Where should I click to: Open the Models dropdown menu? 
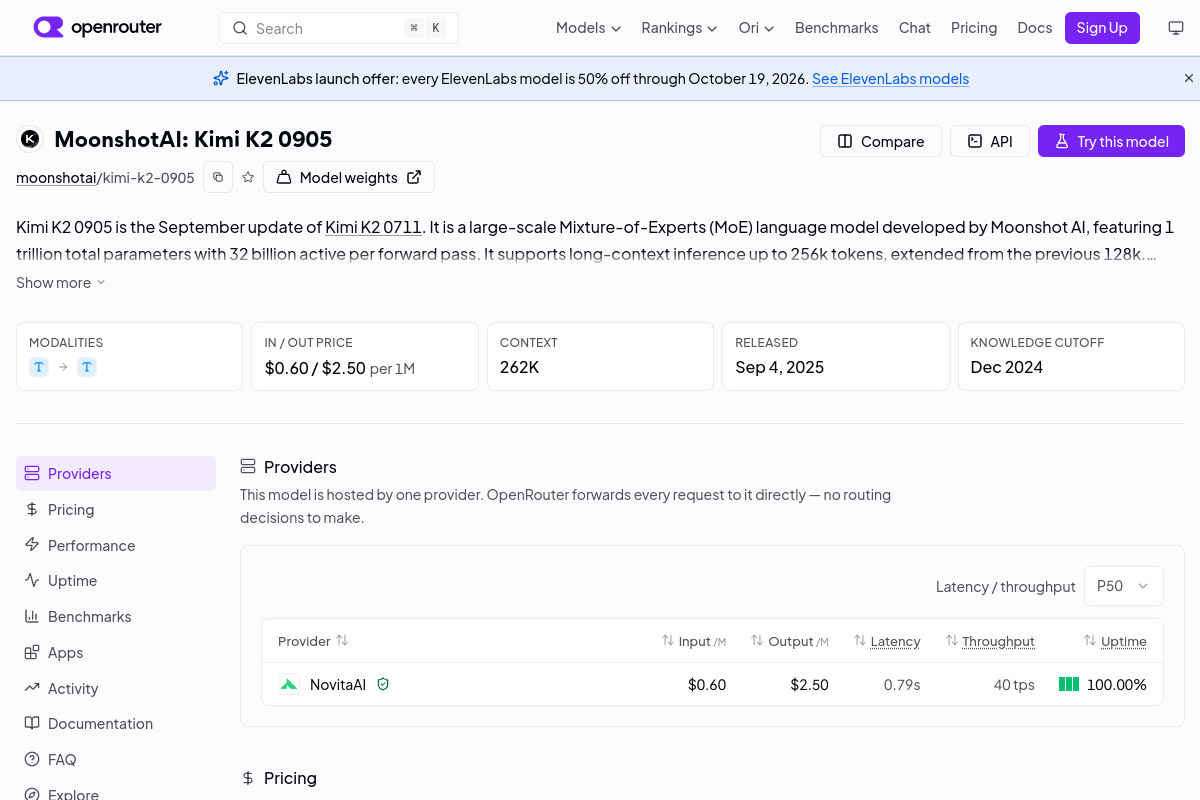588,28
